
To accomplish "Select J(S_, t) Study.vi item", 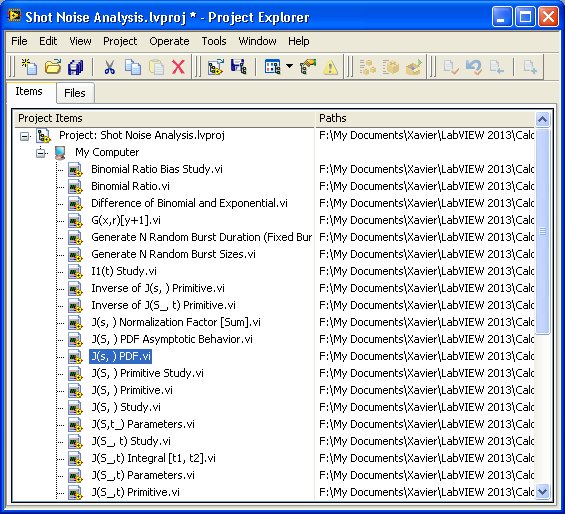I will [x=131, y=441].
